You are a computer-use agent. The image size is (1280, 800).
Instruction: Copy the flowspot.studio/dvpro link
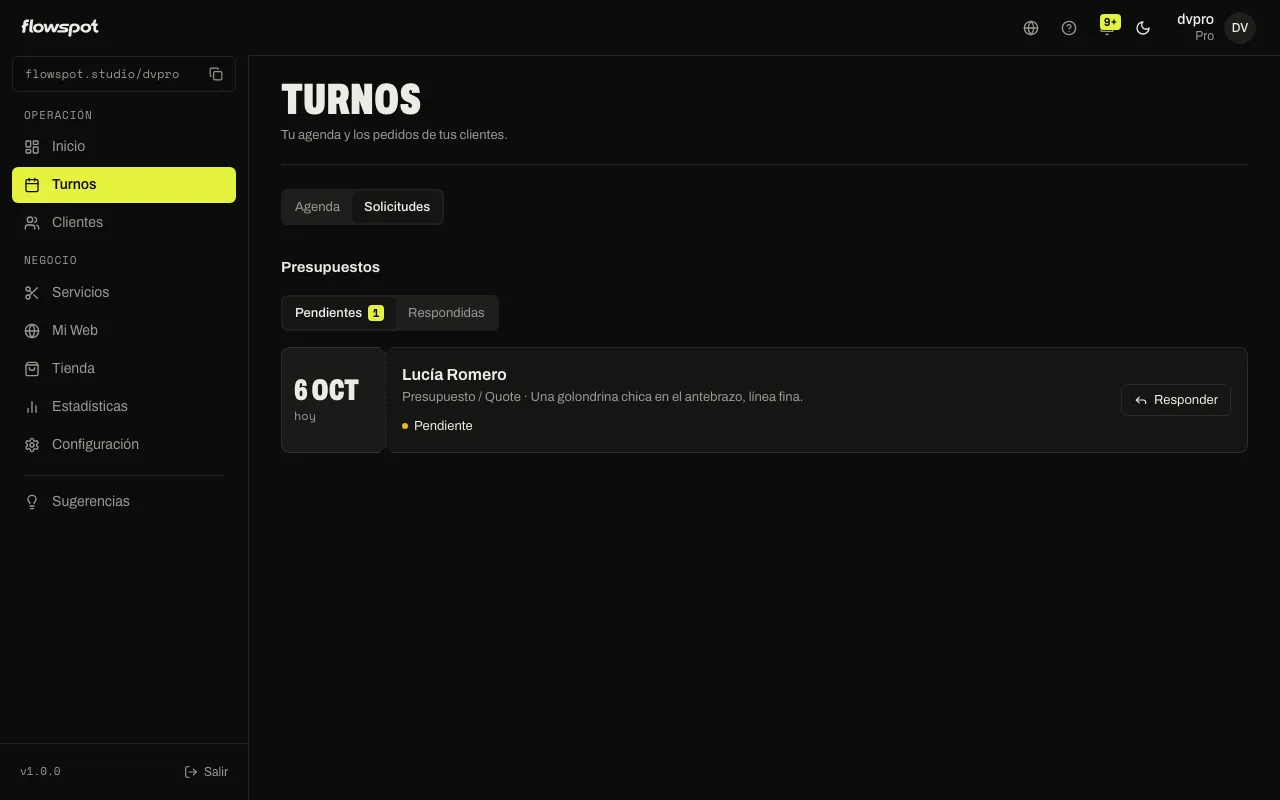[x=216, y=74]
